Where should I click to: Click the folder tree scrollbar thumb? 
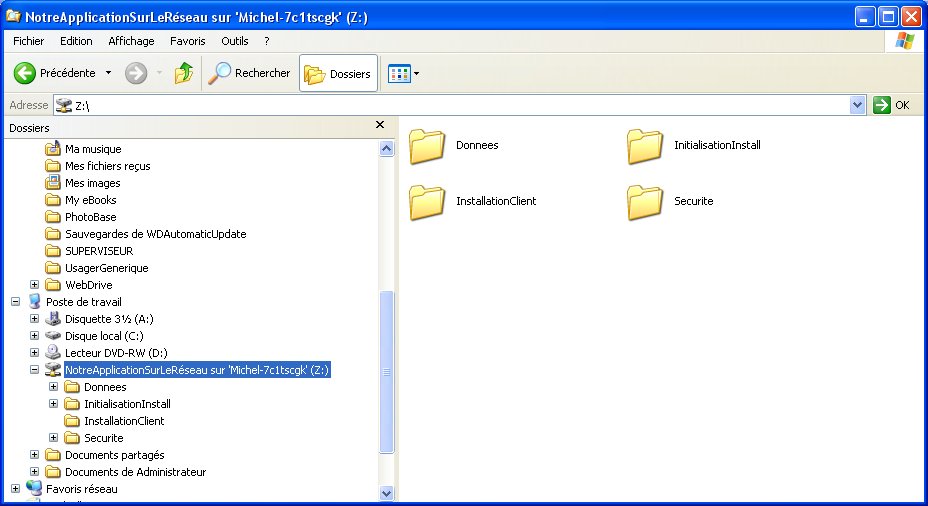[x=386, y=372]
